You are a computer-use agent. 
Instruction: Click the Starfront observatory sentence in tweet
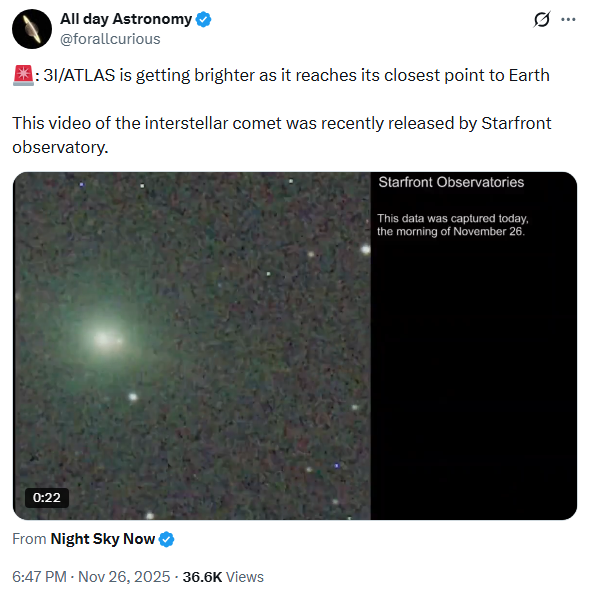[282, 135]
